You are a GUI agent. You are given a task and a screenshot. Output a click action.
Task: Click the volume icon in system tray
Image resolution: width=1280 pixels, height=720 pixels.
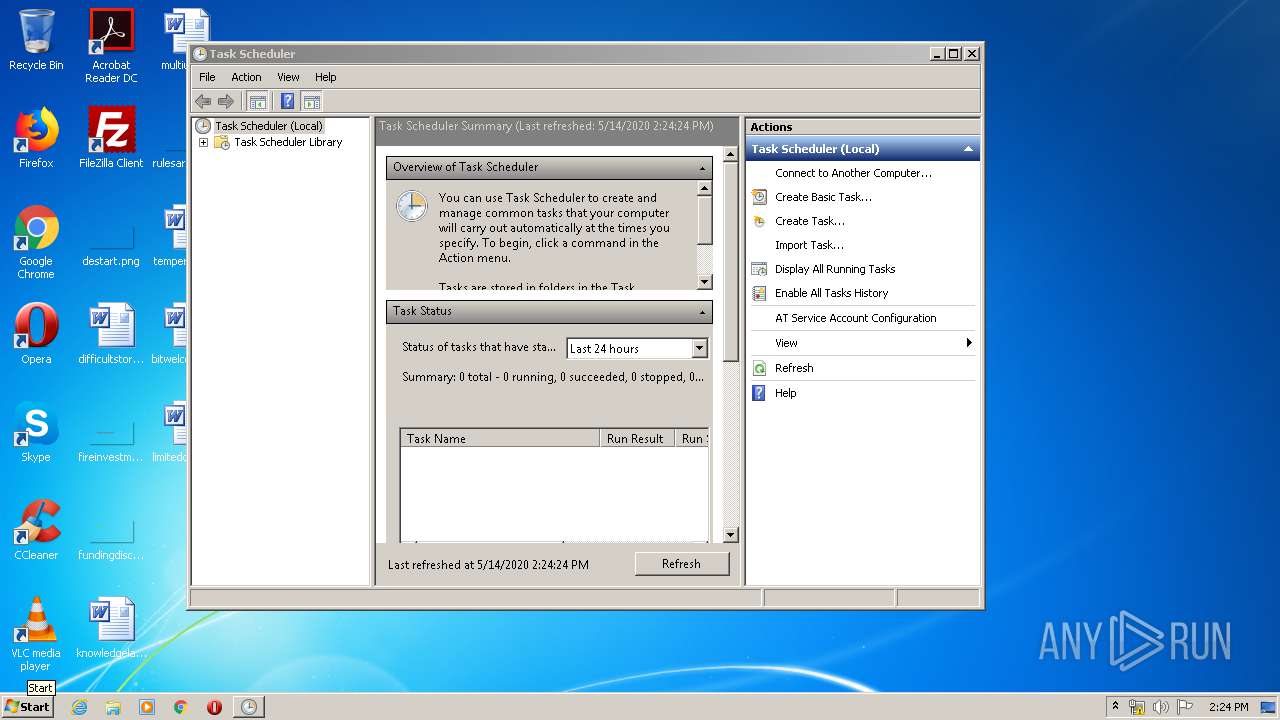1161,707
